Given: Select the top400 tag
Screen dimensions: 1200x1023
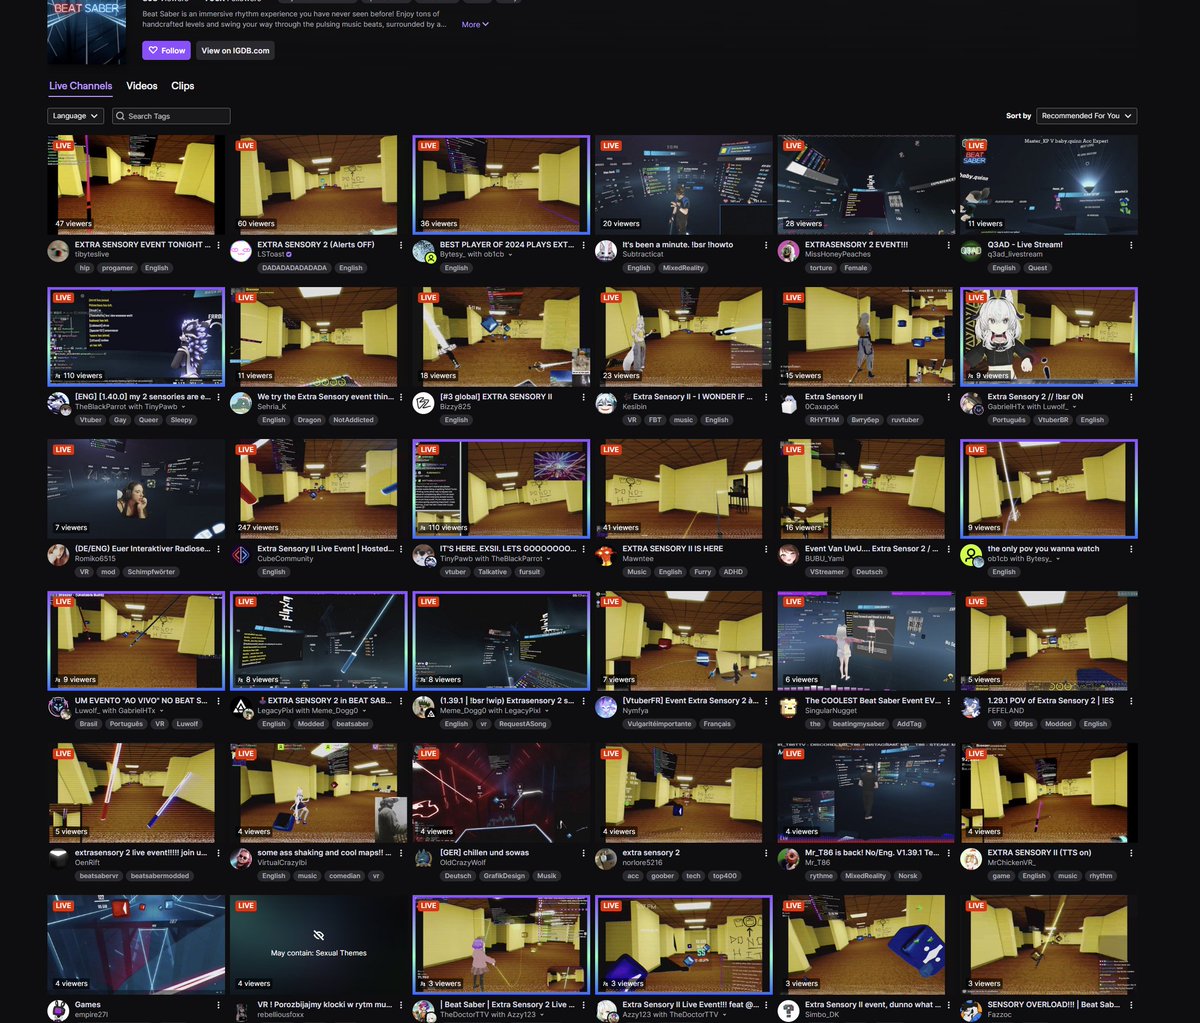Looking at the screenshot, I should click(x=726, y=876).
